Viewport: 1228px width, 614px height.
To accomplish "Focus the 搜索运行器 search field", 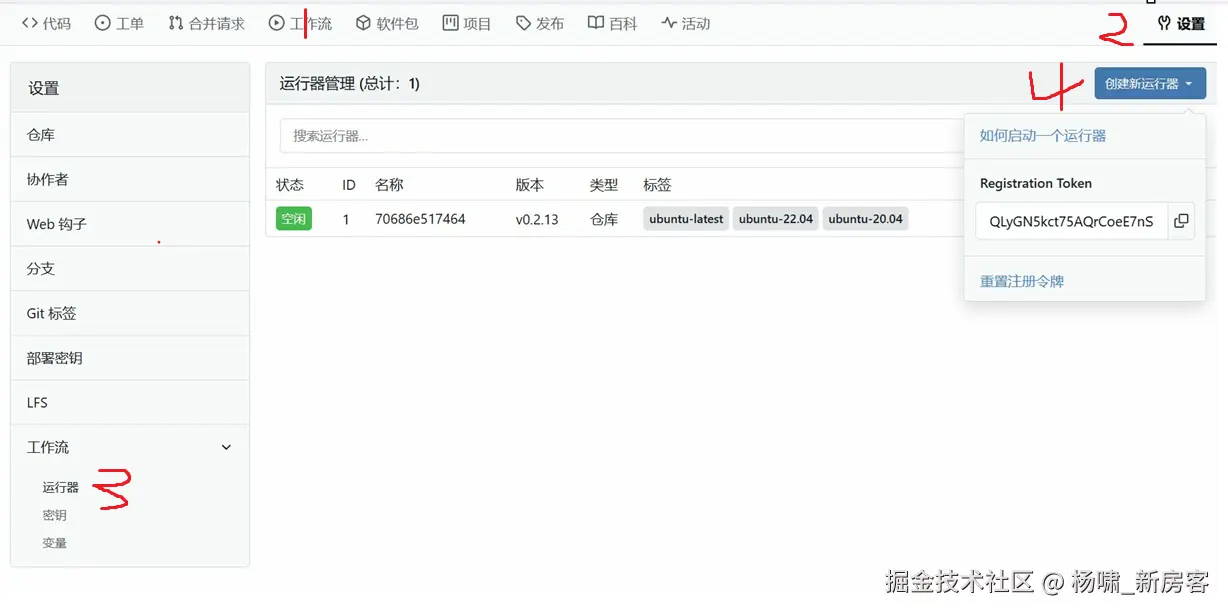I will coord(620,136).
